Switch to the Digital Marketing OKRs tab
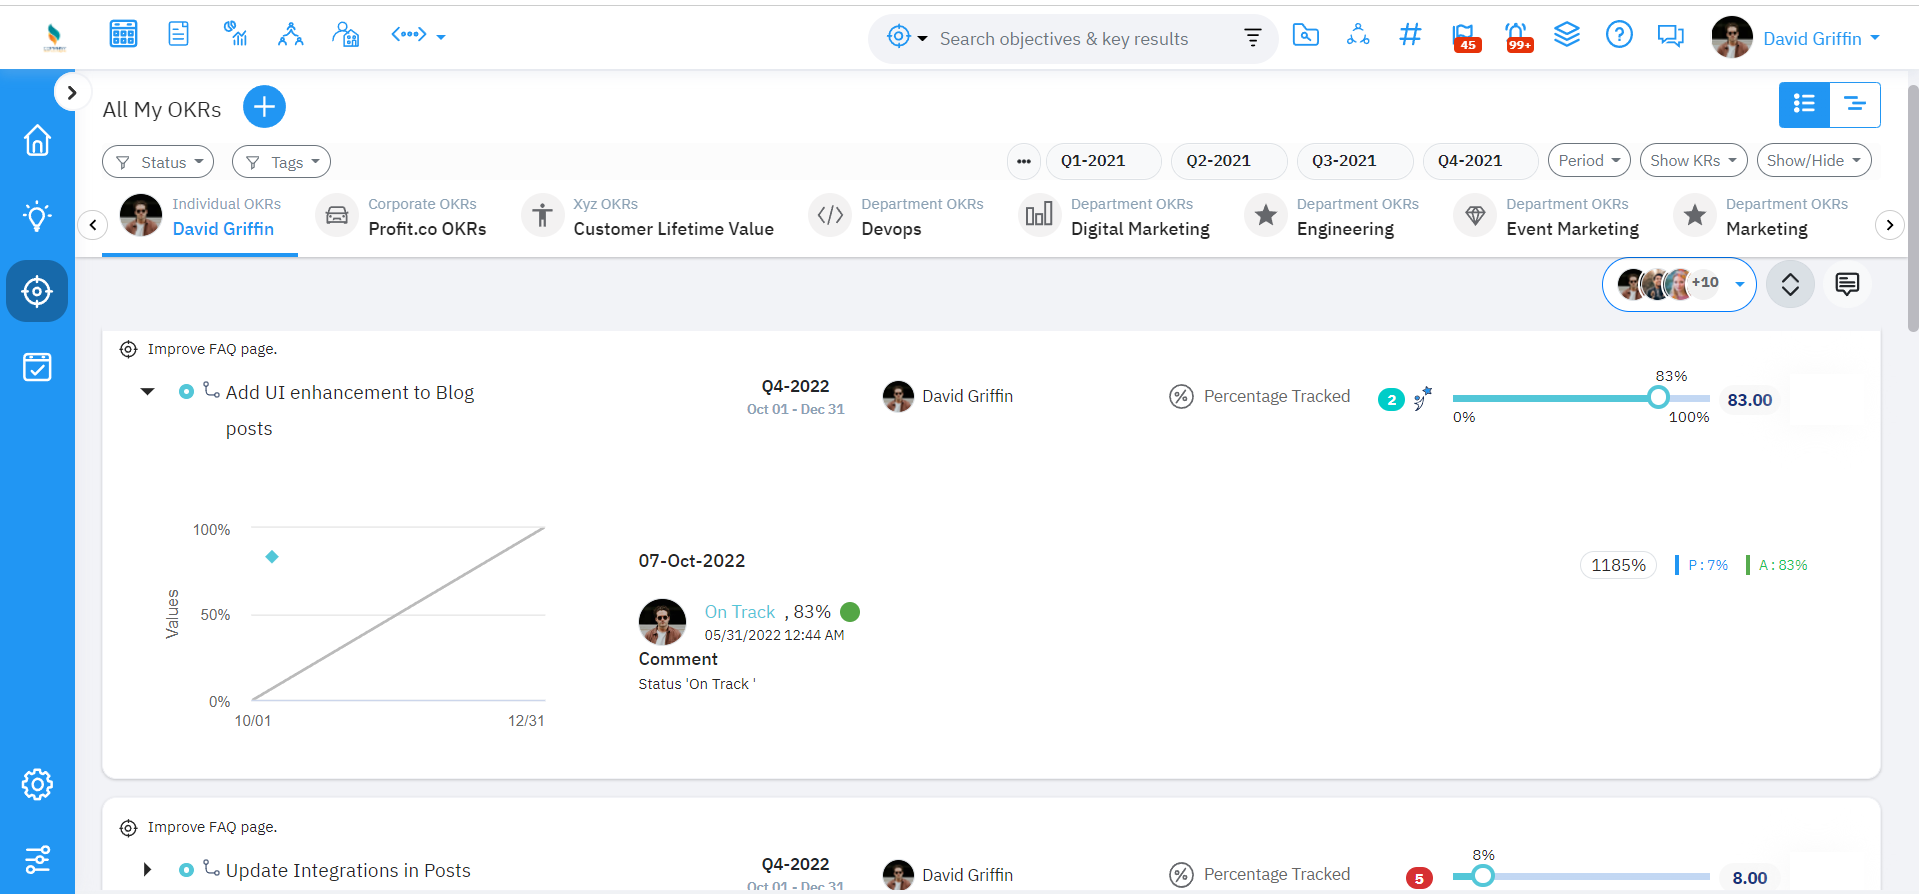 click(x=1139, y=229)
